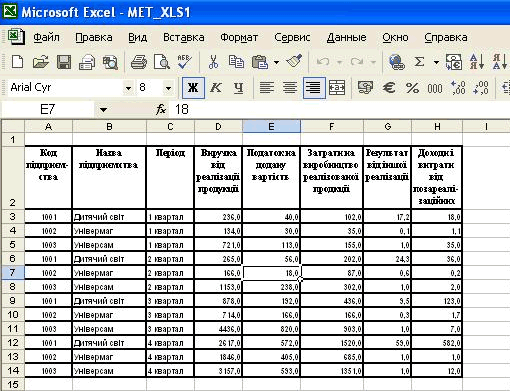510x391 pixels.
Task: Select cell with 4436,0 revenue
Action: pyautogui.click(x=218, y=329)
